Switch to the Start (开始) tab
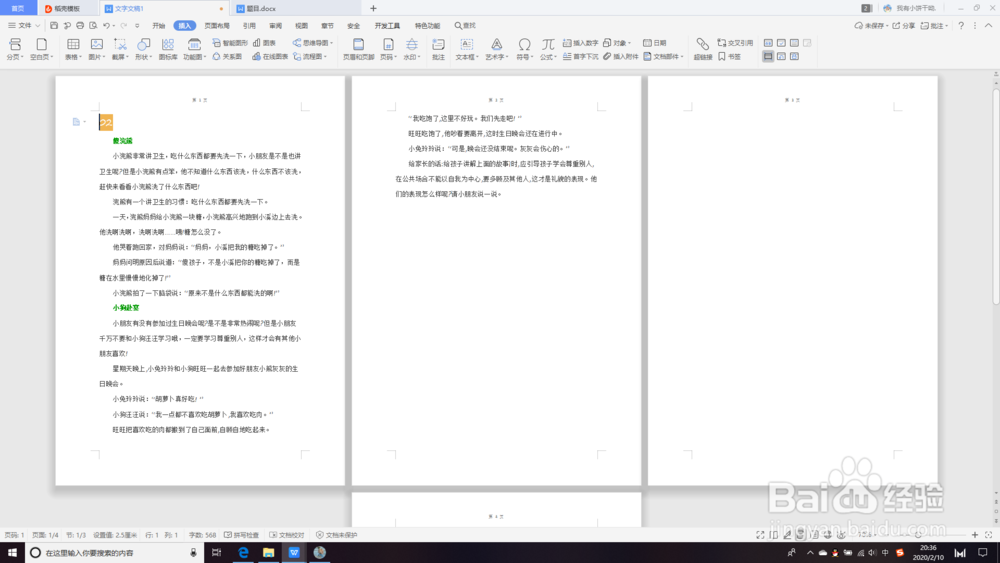Screen dimensions: 1000x563 click(159, 26)
